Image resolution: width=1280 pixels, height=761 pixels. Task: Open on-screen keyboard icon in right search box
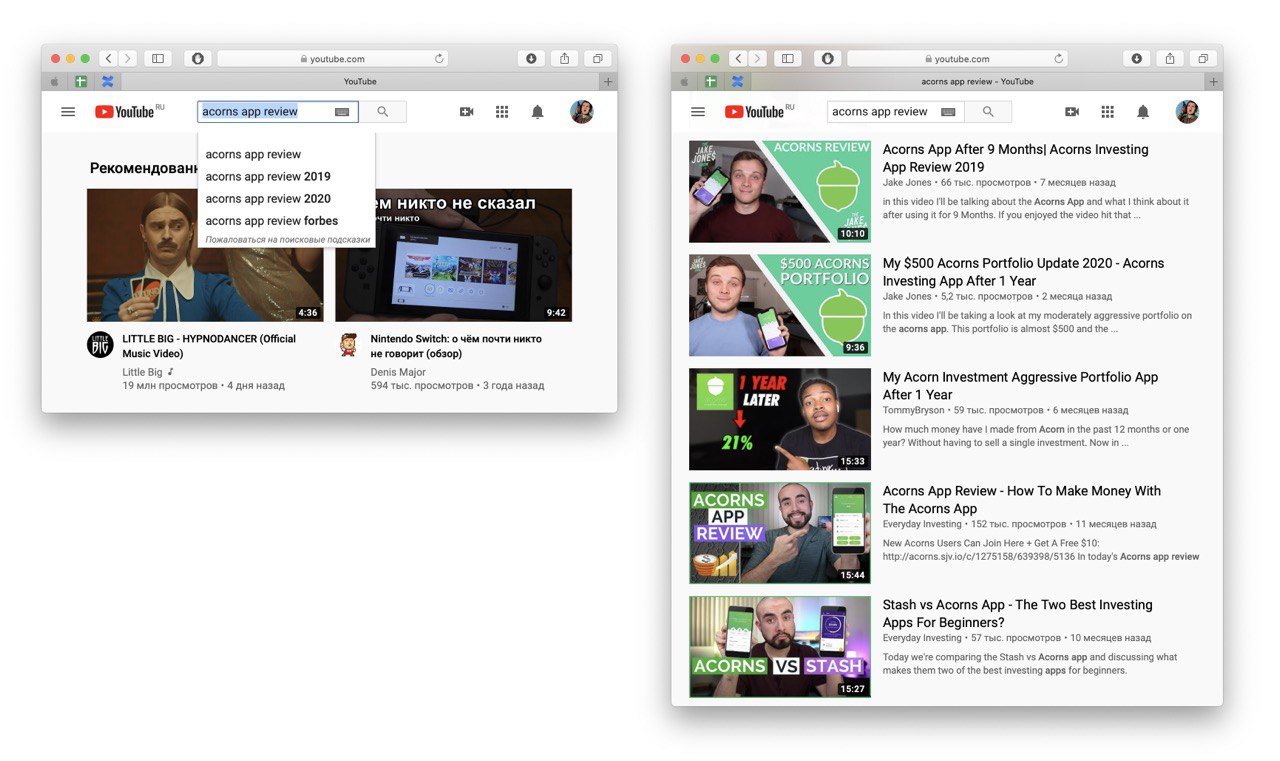(x=948, y=112)
